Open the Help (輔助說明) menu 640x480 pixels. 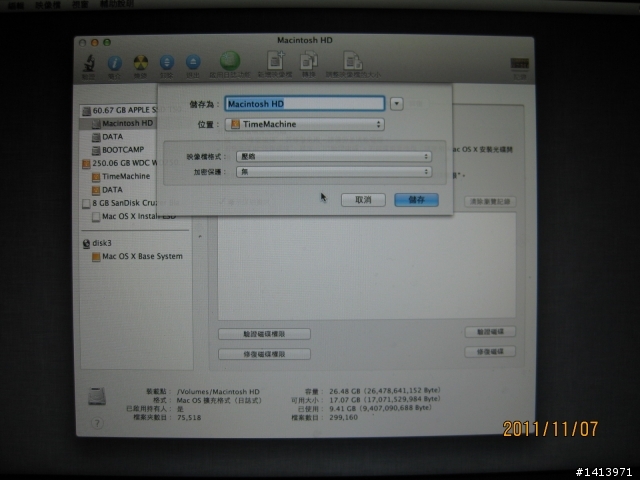(117, 4)
